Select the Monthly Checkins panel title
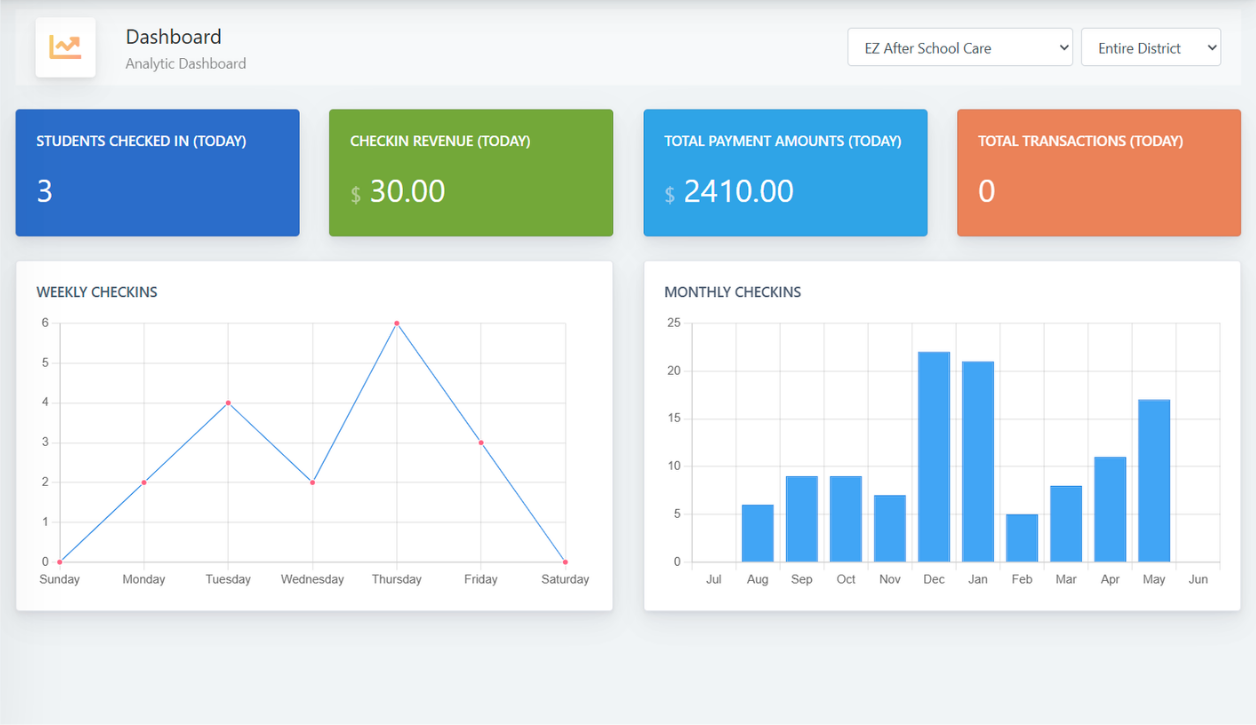The image size is (1256, 725). pyautogui.click(x=733, y=292)
